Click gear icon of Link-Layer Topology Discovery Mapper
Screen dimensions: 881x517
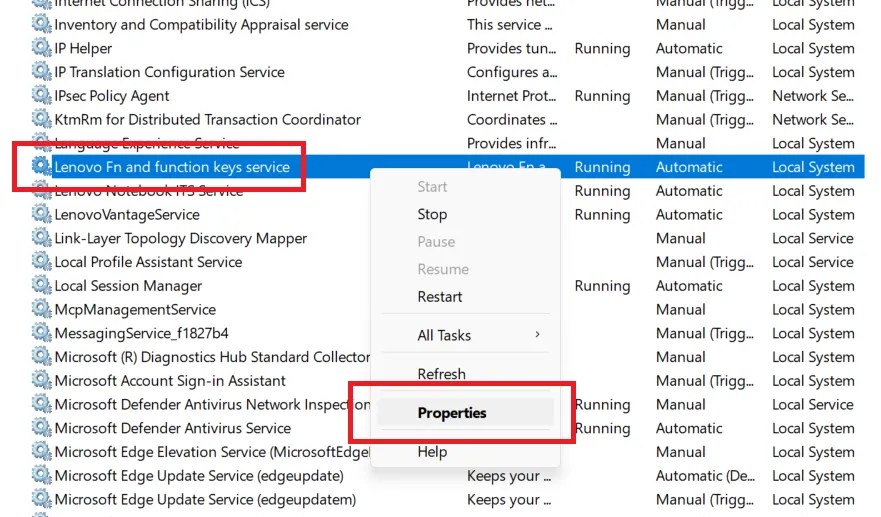point(42,238)
